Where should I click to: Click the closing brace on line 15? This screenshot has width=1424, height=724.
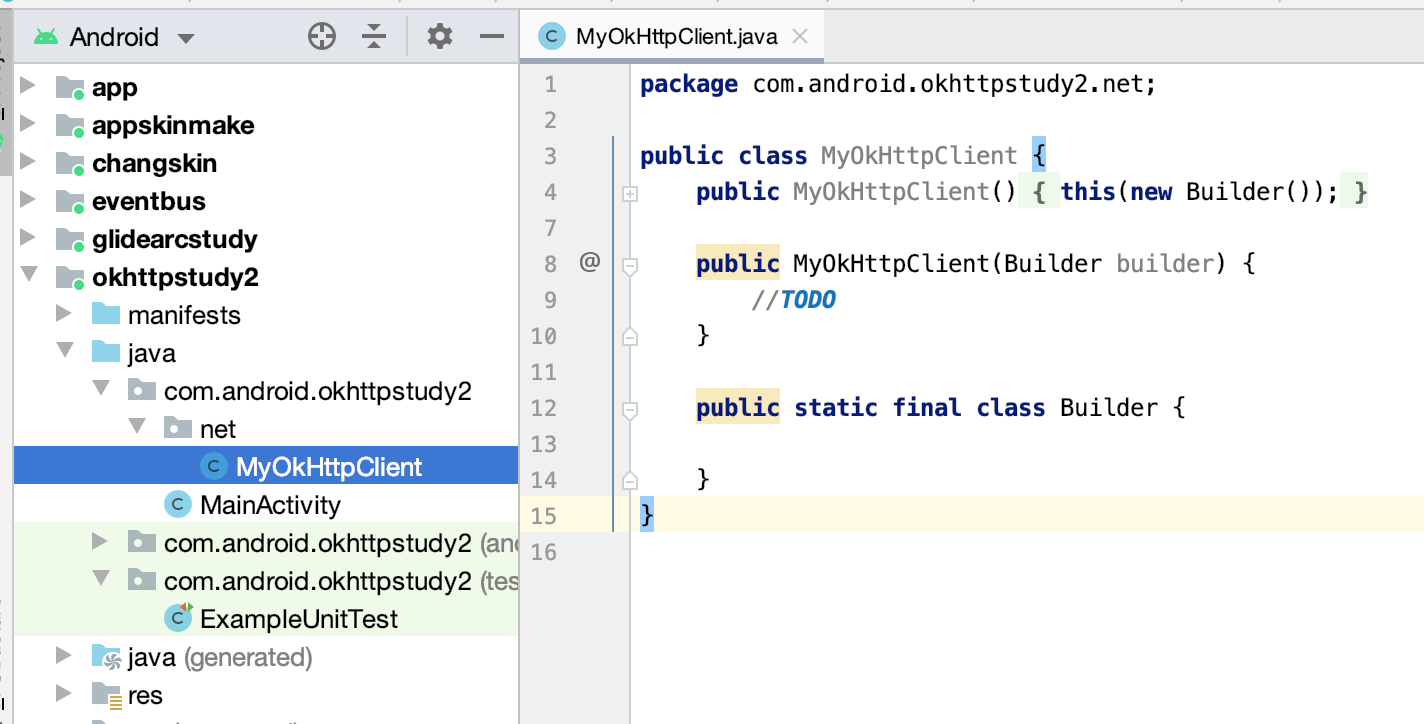(x=647, y=515)
